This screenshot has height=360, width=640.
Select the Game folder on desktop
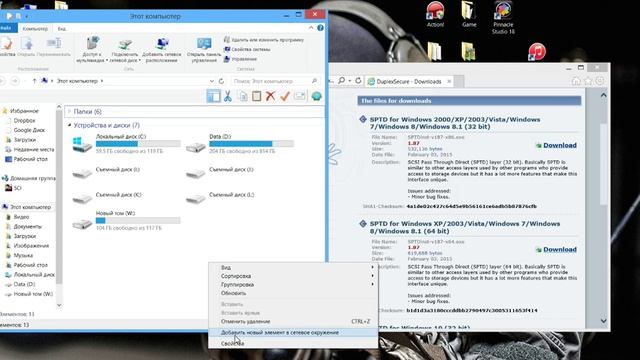pos(469,14)
